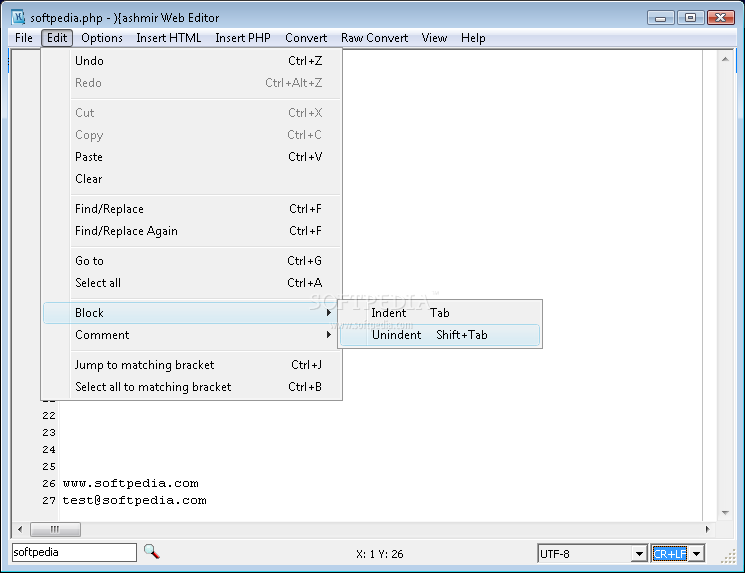Close the open Edit menu
This screenshot has width=745, height=573.
click(x=57, y=38)
